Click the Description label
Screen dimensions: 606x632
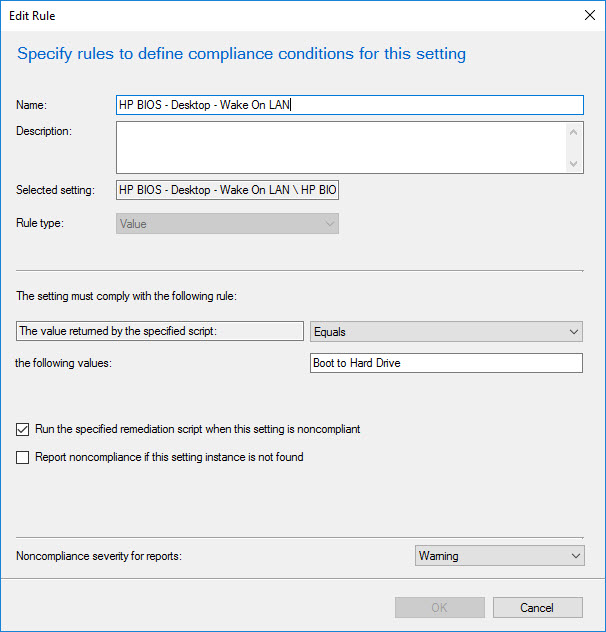click(44, 130)
